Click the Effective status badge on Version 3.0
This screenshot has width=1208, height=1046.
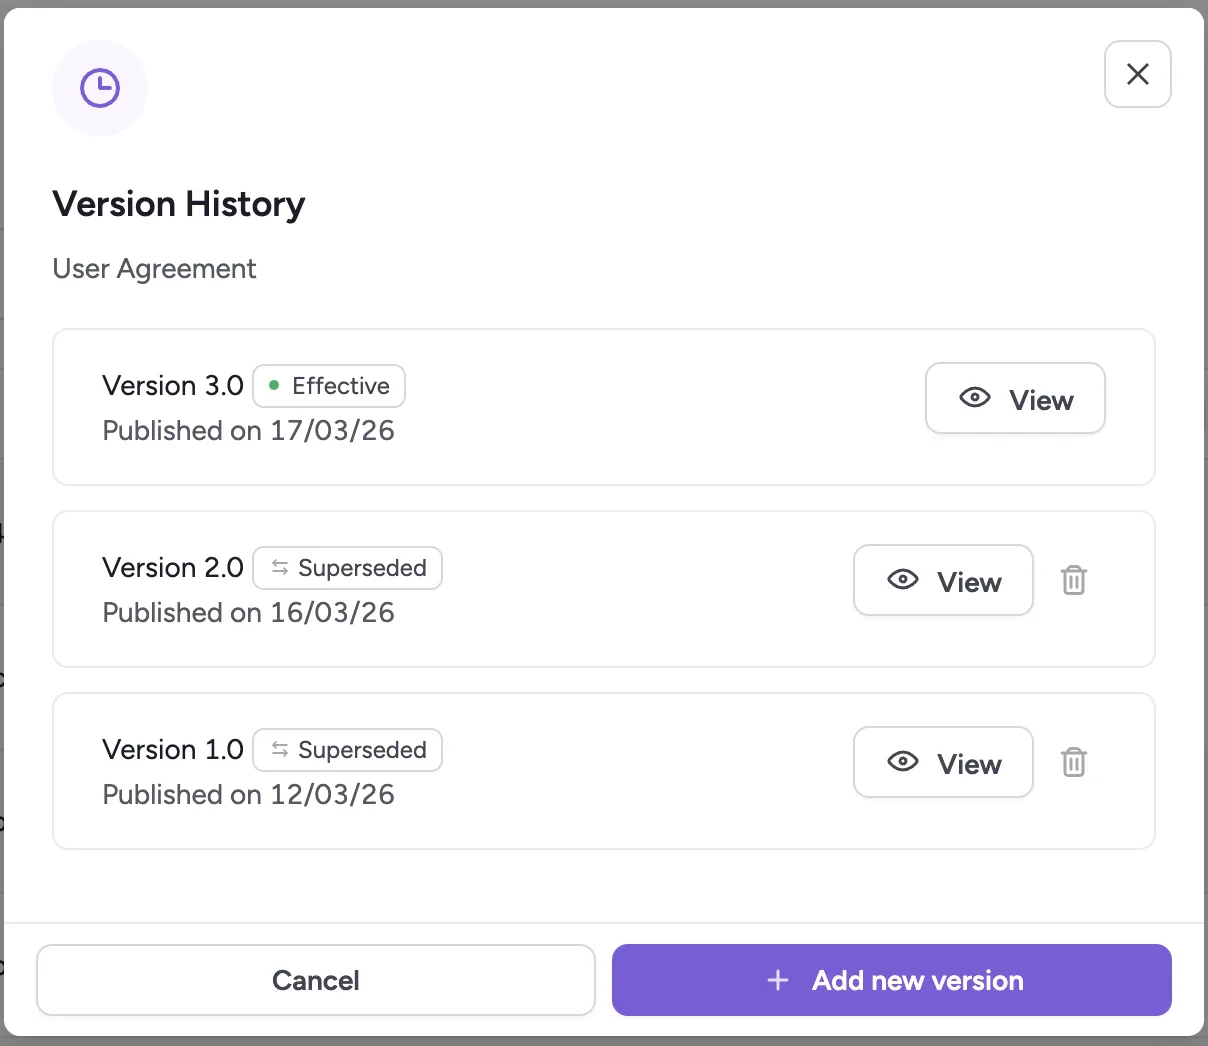328,386
